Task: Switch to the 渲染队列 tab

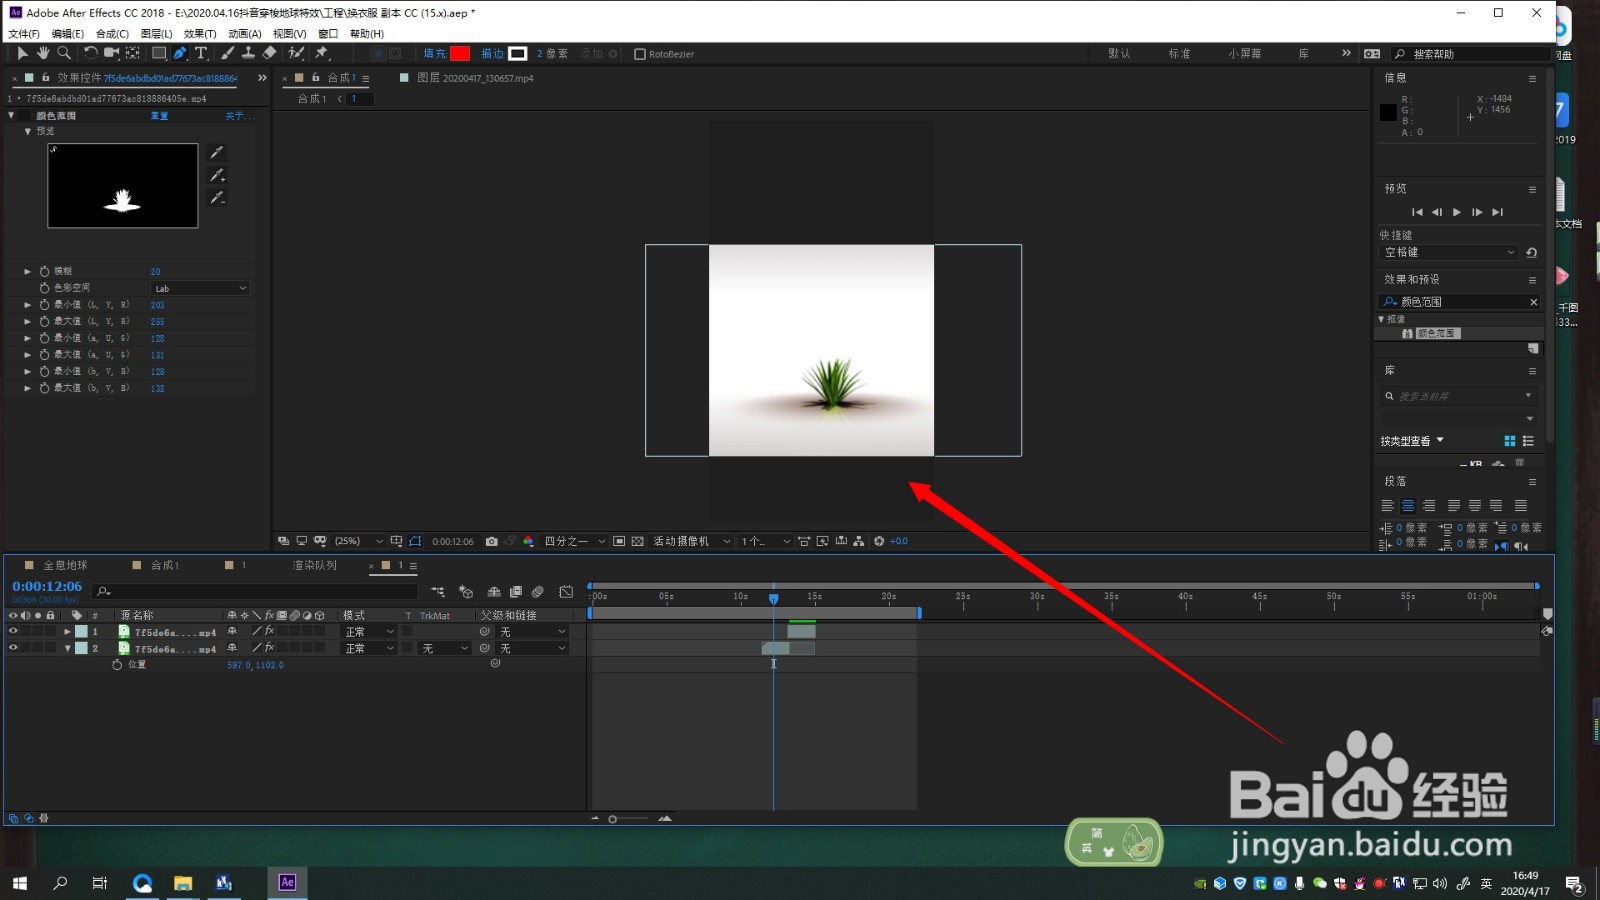Action: click(x=314, y=566)
